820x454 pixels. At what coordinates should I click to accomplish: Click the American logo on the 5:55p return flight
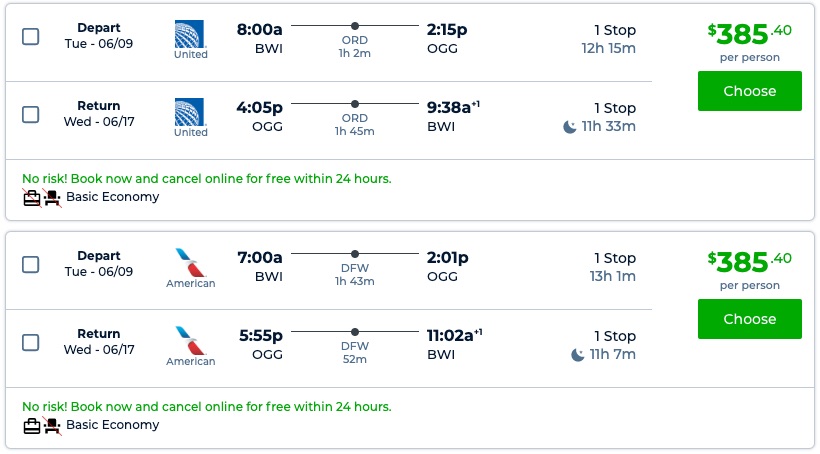[x=190, y=340]
